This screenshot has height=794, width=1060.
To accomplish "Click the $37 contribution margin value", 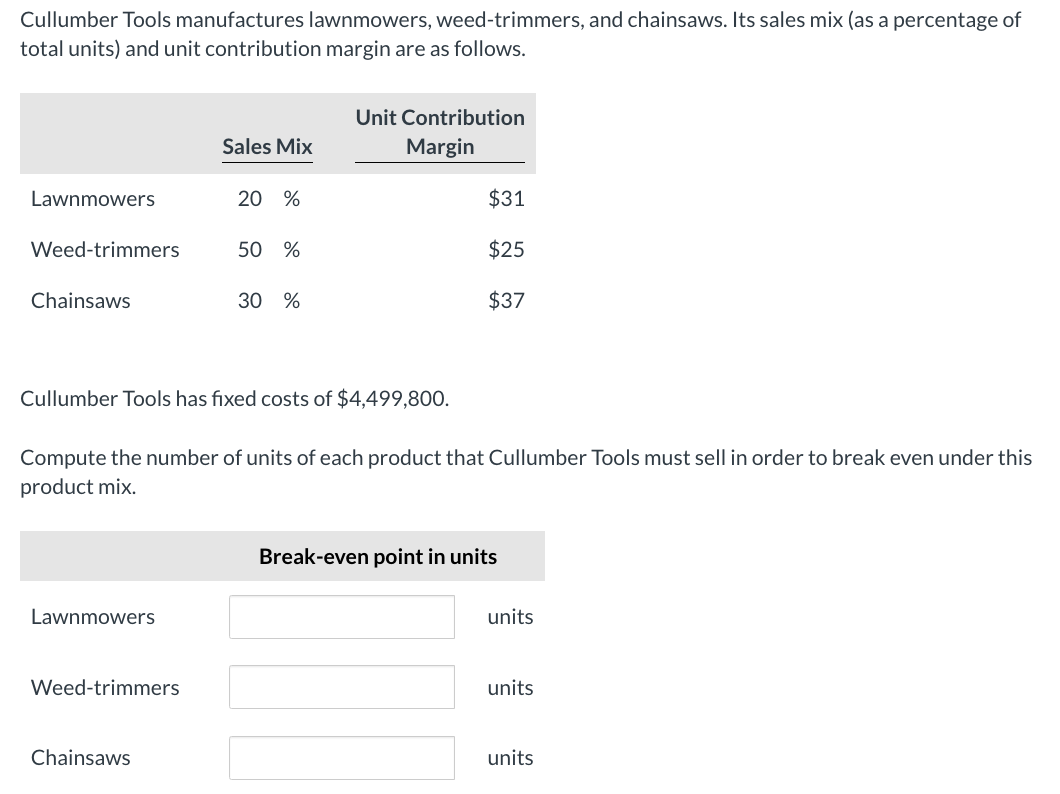I will pos(506,301).
